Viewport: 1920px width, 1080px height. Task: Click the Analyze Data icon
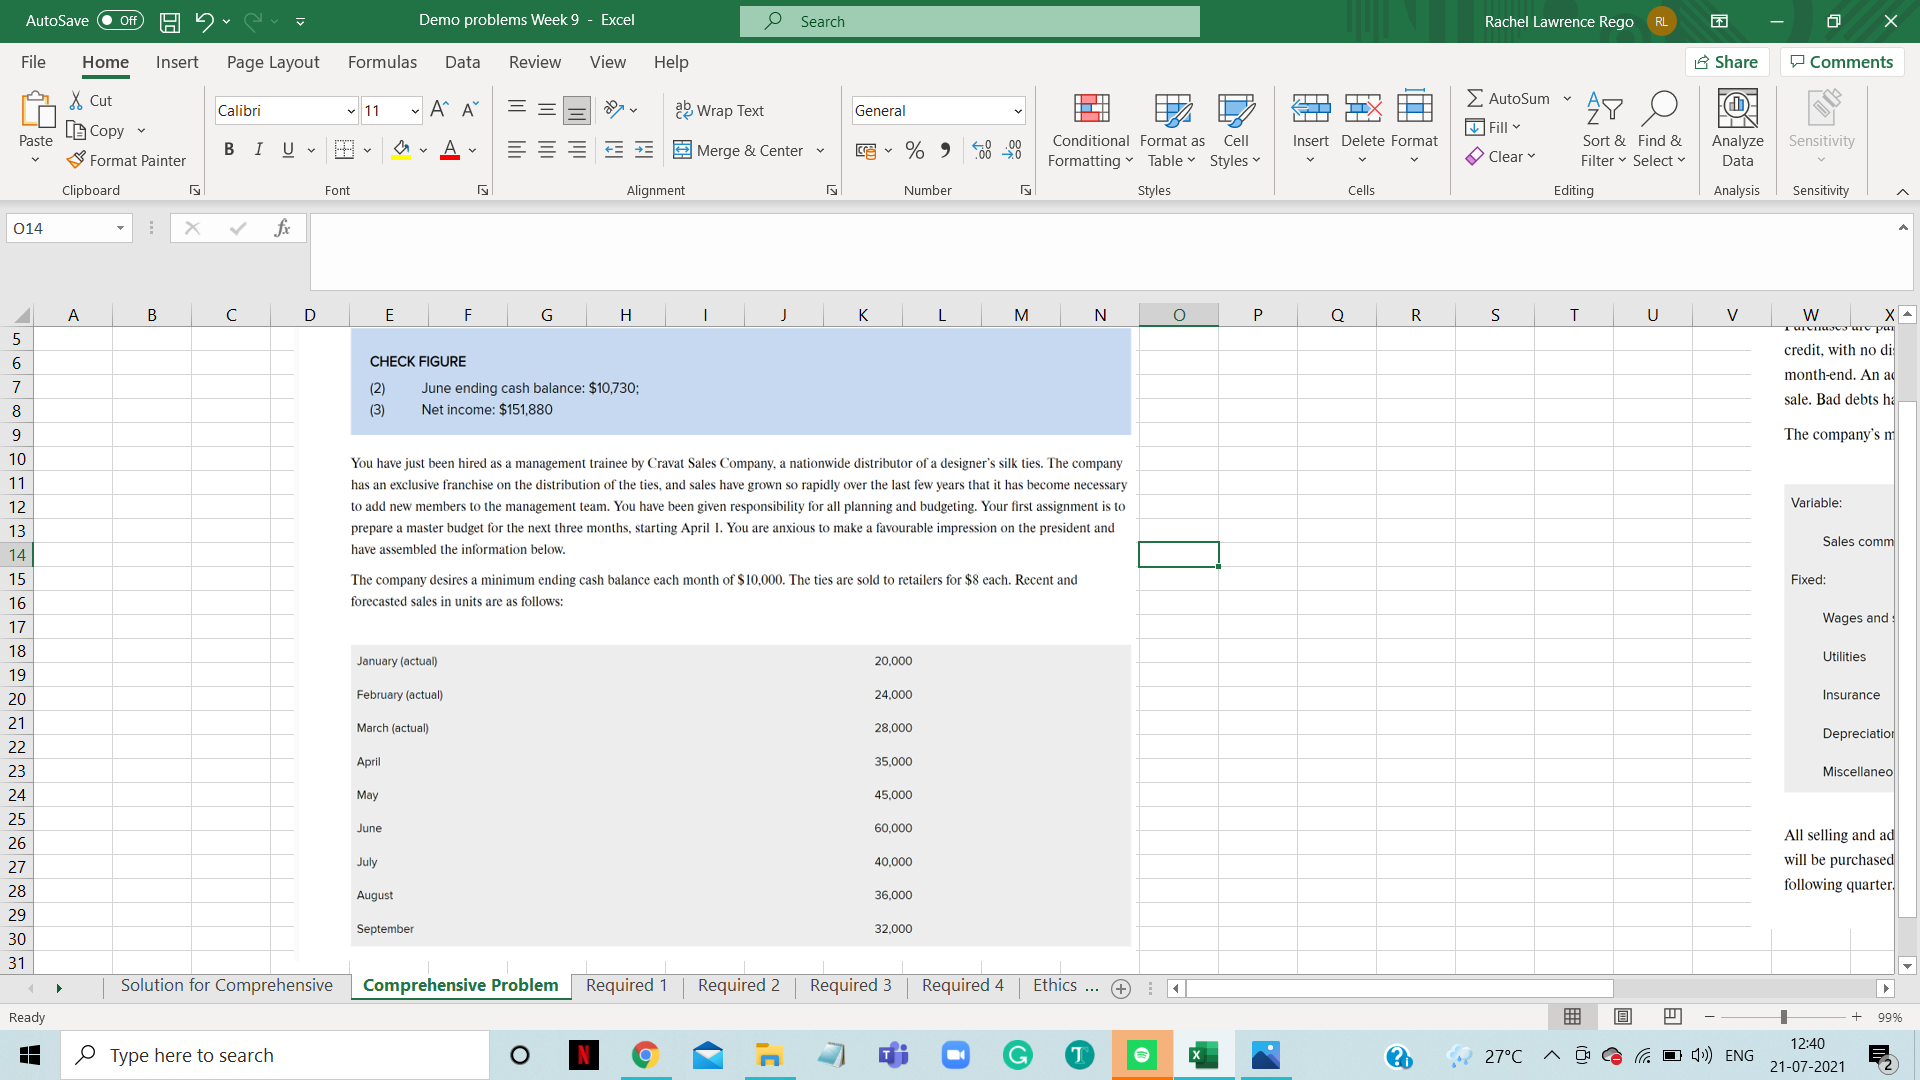1737,109
